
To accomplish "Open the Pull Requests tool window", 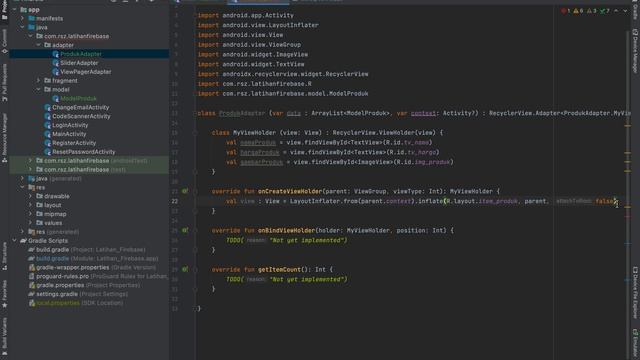I will pos(4,83).
